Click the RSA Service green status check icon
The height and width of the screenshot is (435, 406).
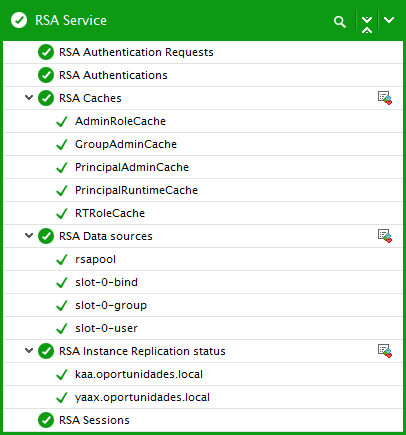[x=19, y=20]
